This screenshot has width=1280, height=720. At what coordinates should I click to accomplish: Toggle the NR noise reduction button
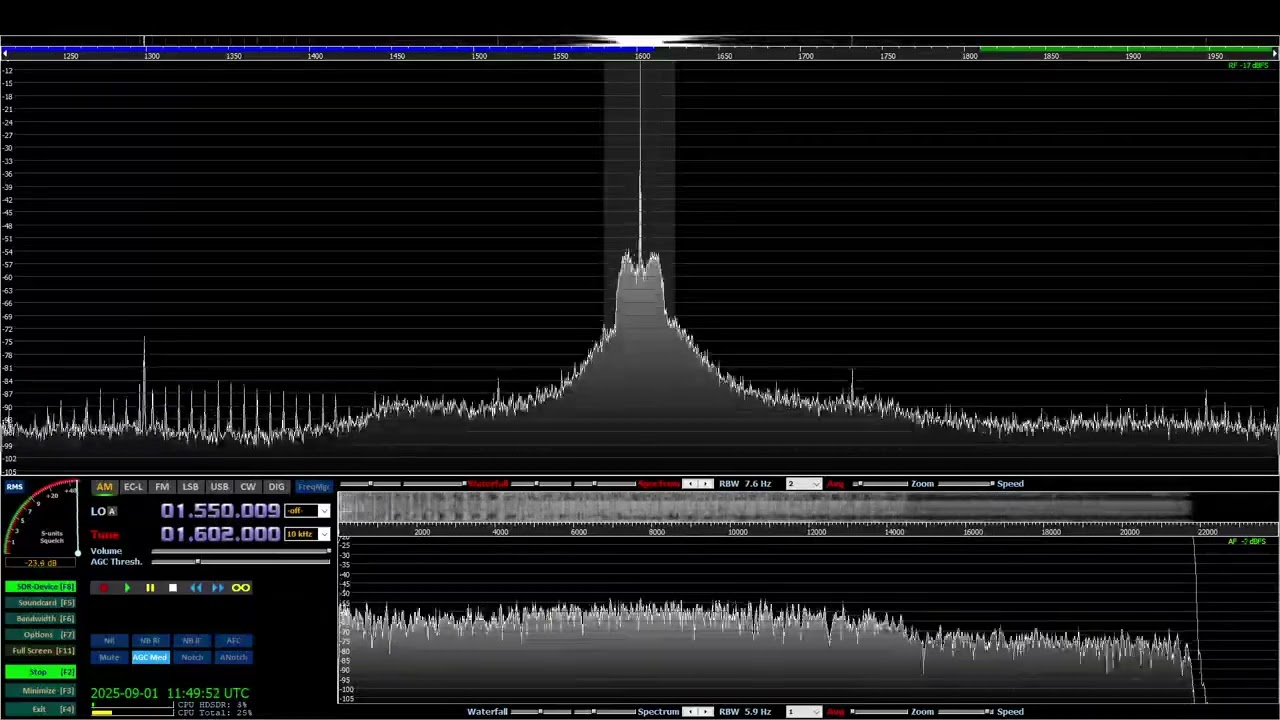tap(109, 641)
